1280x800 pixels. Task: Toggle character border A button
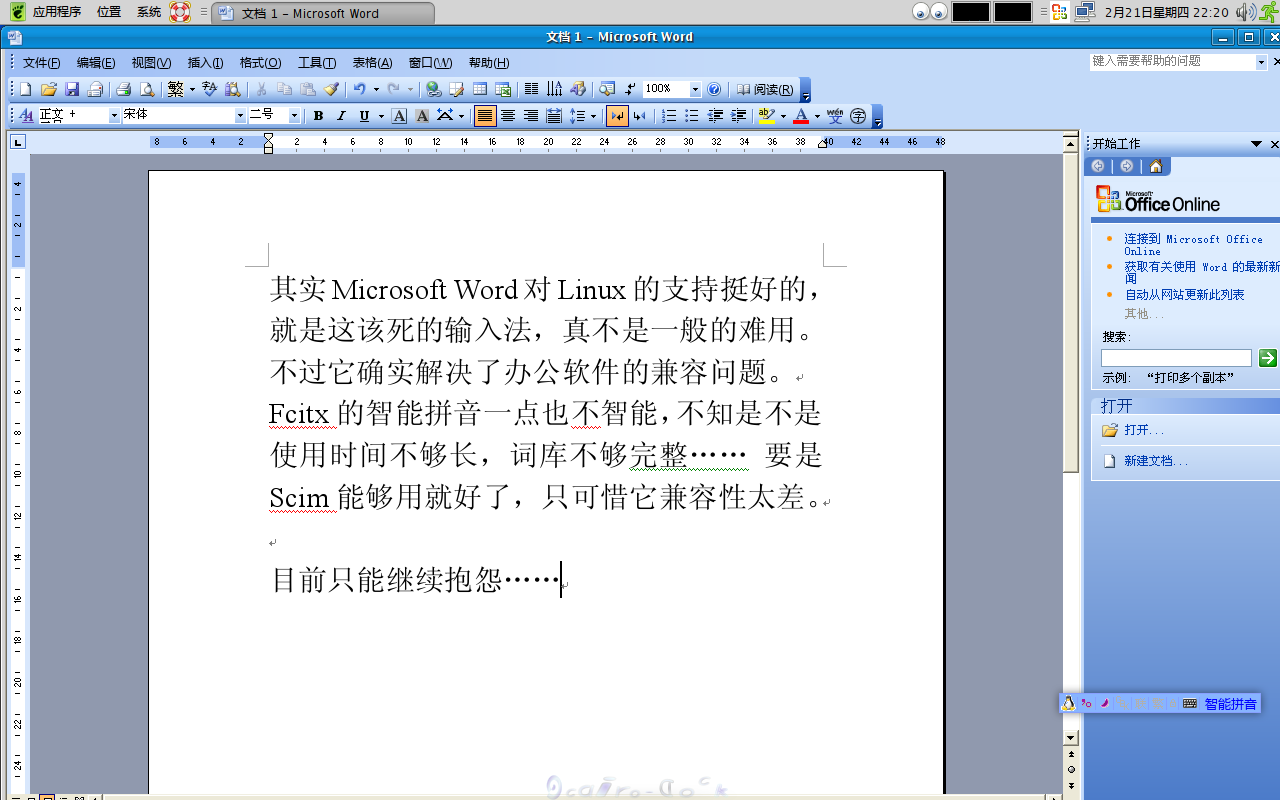coord(399,116)
